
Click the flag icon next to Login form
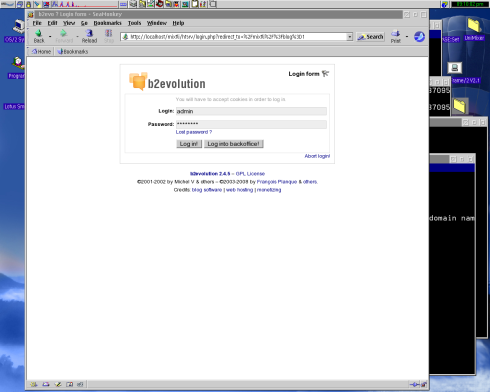tap(325, 74)
